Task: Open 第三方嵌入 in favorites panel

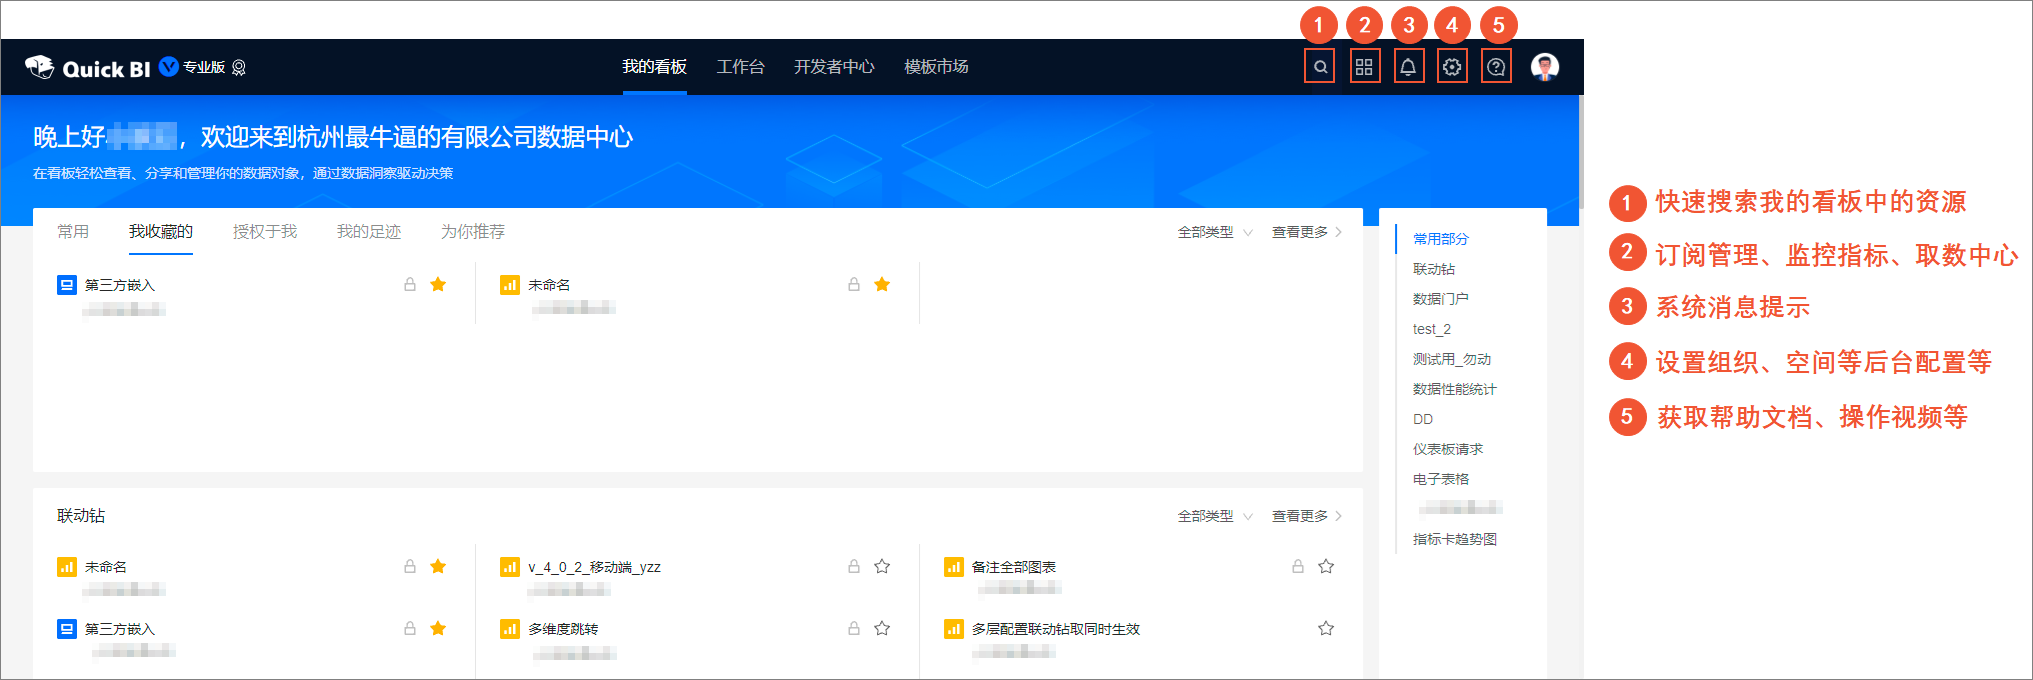Action: (120, 285)
